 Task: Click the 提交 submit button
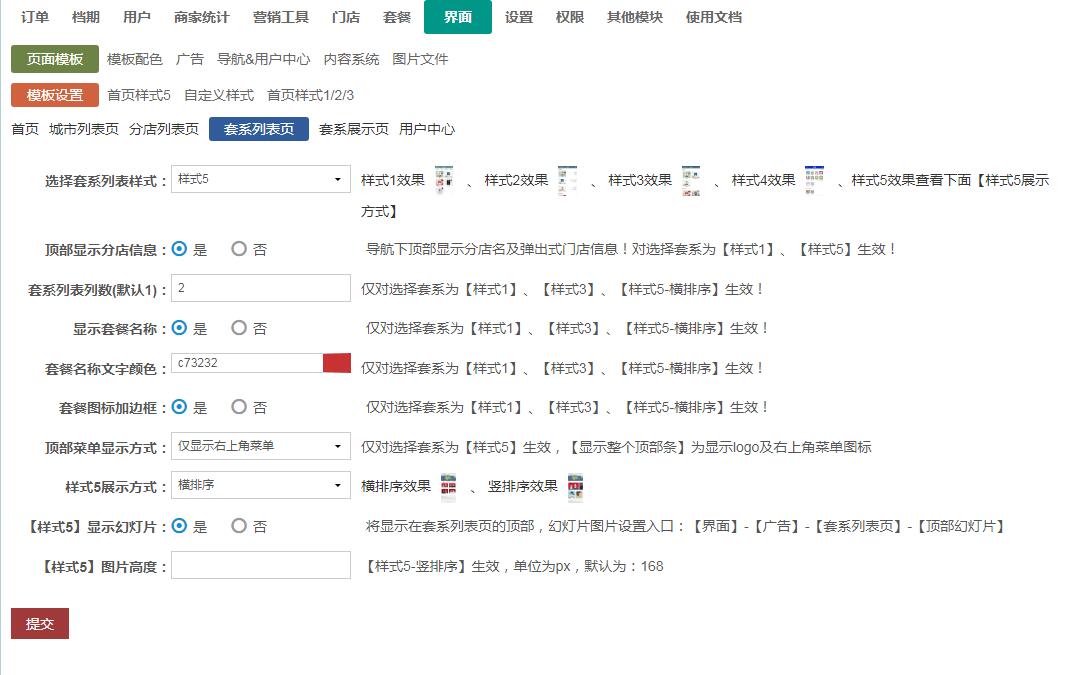click(40, 624)
